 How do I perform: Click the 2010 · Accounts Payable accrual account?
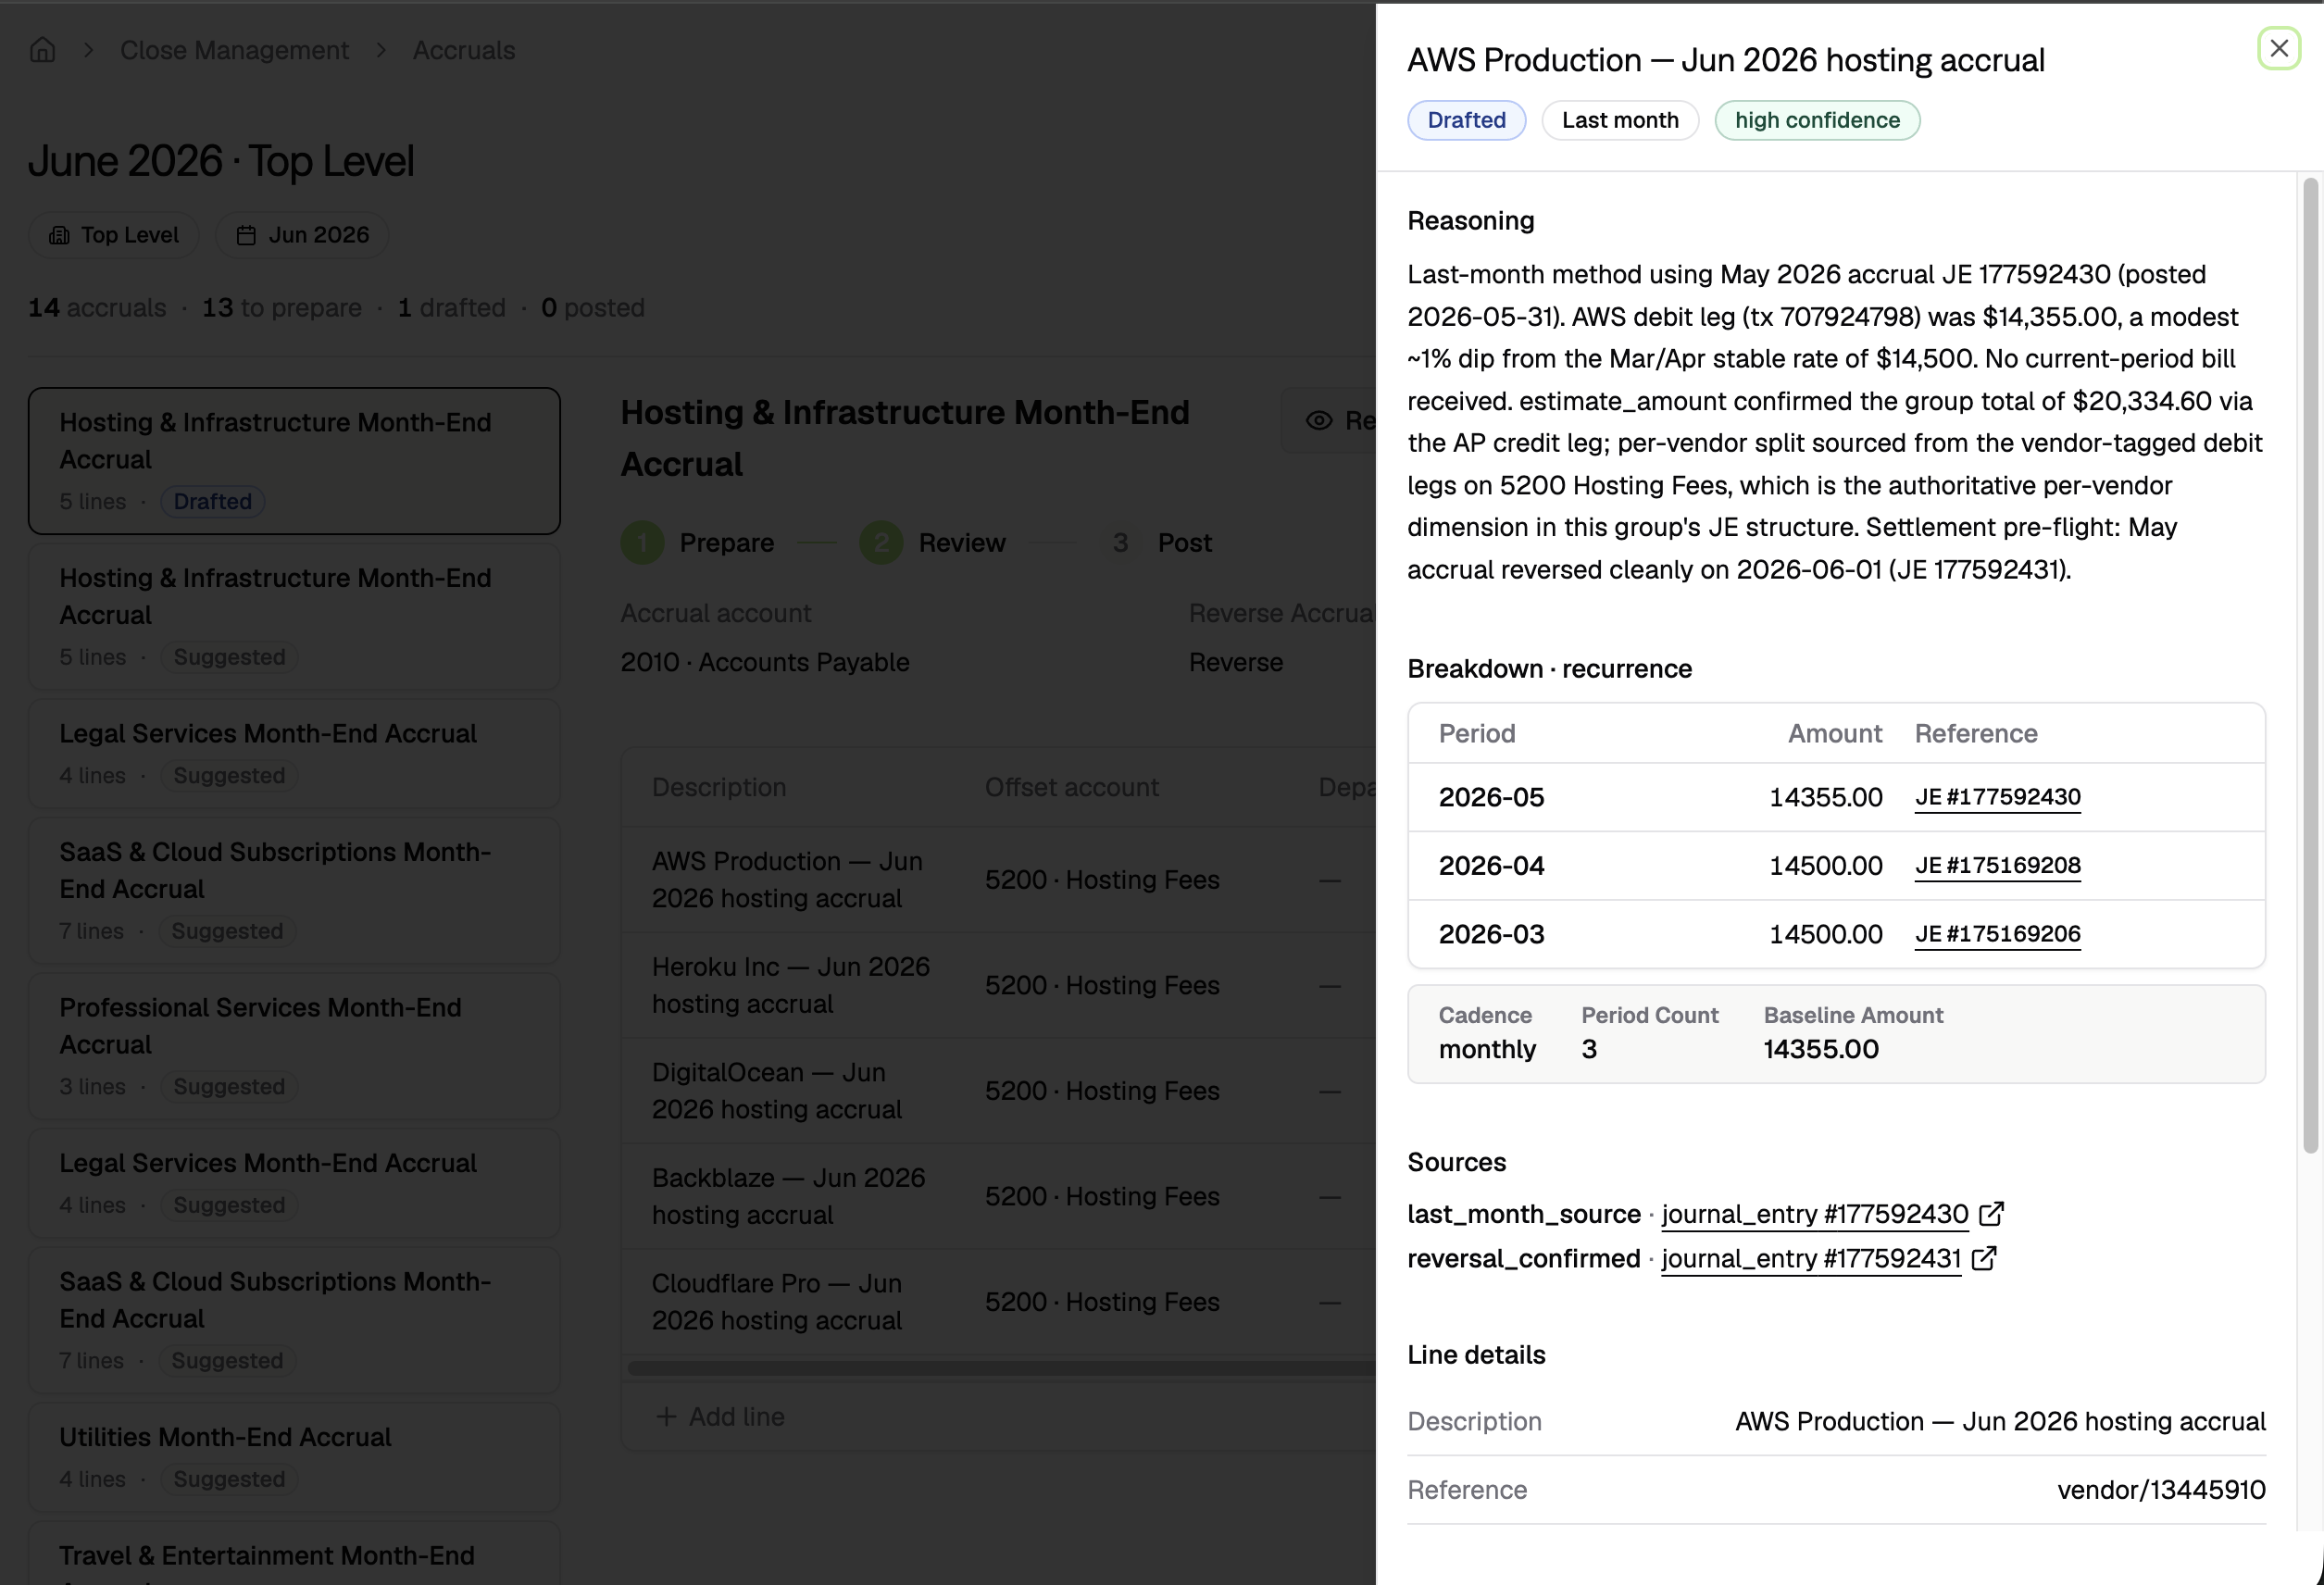point(765,662)
